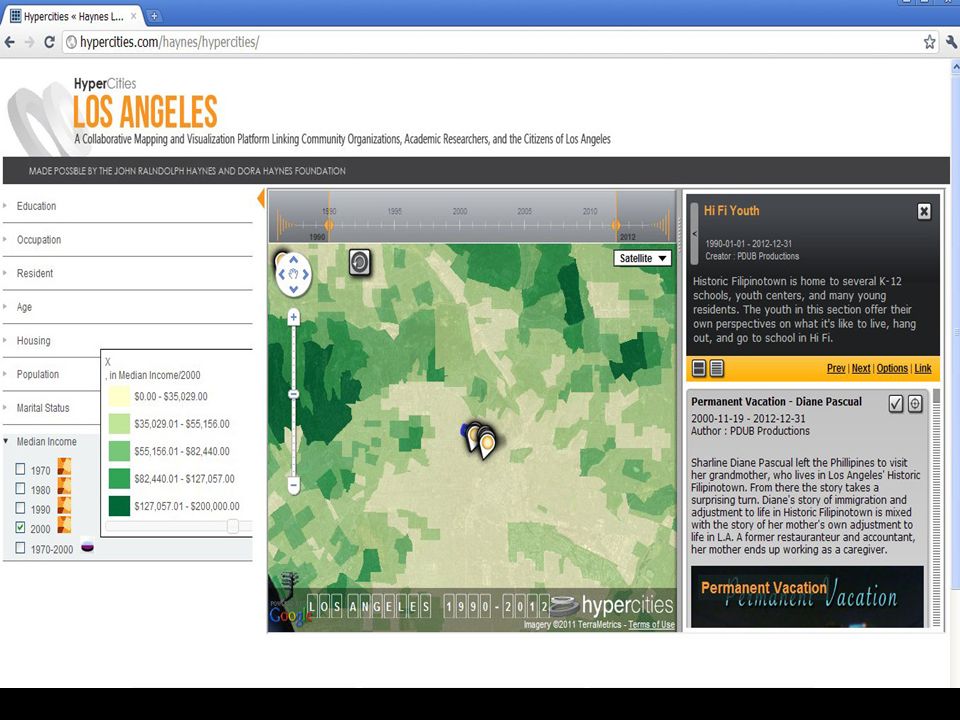Open the Satellite map type dropdown
This screenshot has height=720, width=960.
pos(642,258)
